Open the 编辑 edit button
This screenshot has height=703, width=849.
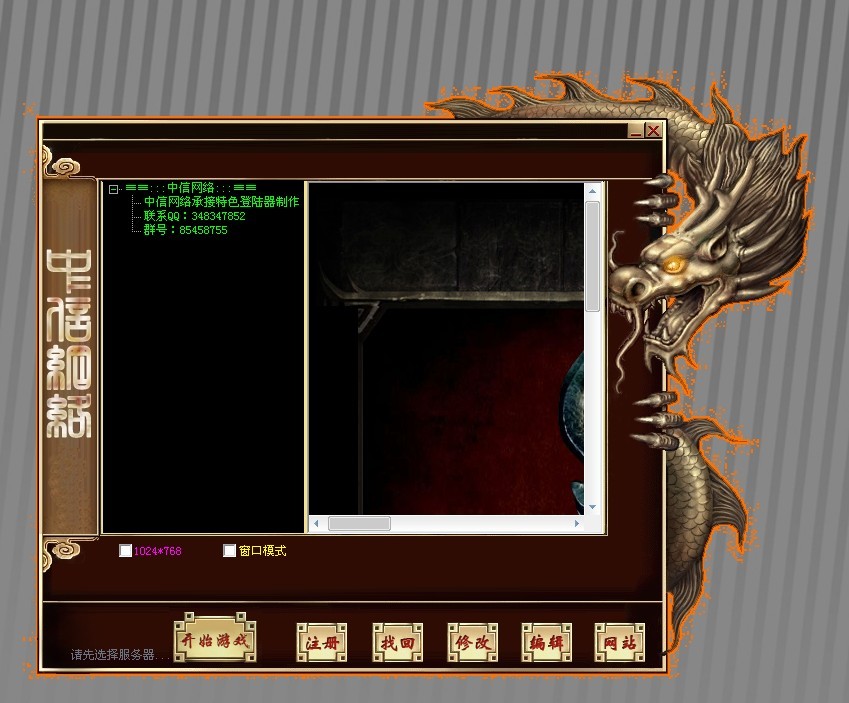[547, 642]
